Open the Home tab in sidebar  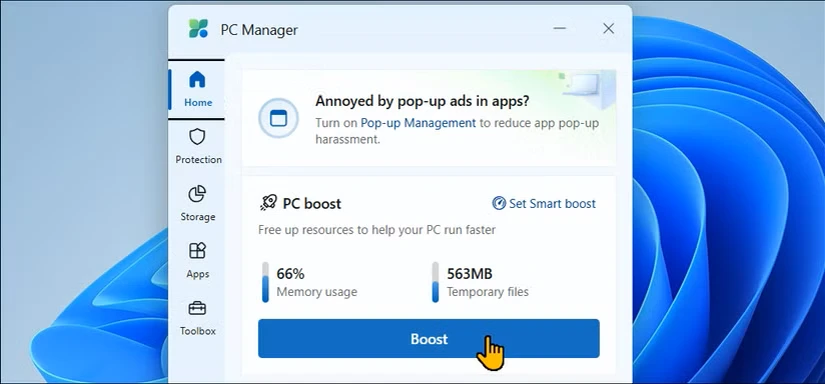(197, 89)
